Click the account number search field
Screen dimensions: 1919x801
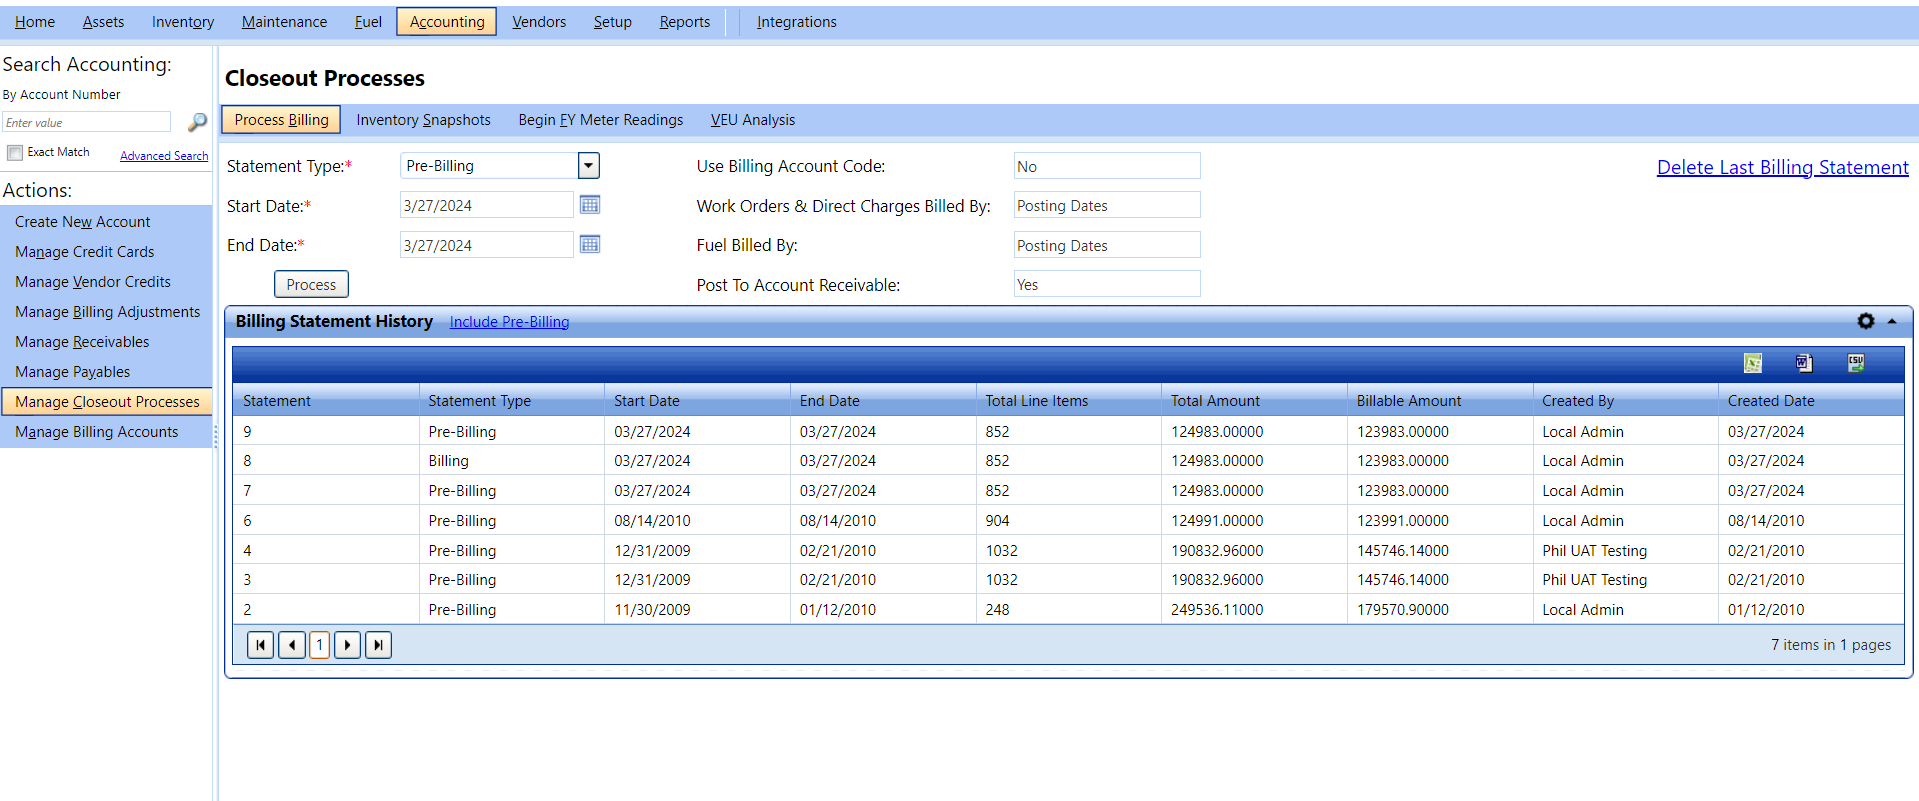point(87,122)
